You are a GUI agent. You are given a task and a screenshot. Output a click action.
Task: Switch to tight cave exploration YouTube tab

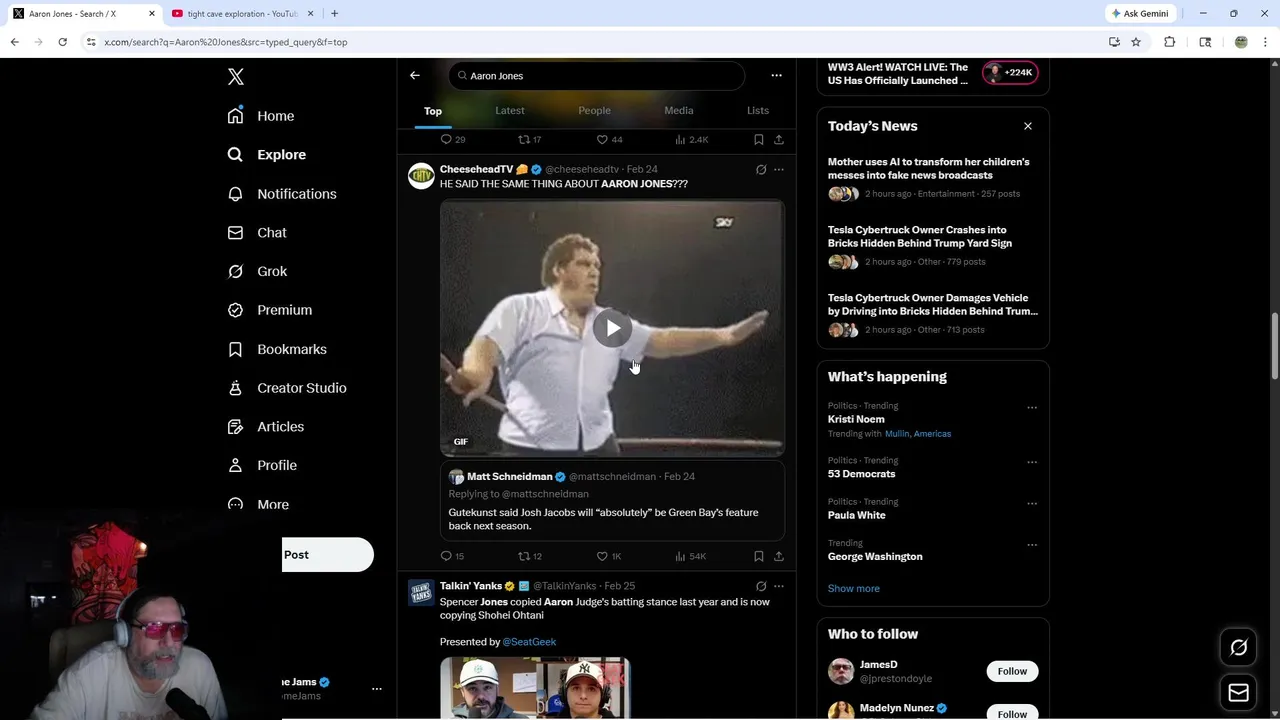(x=242, y=14)
